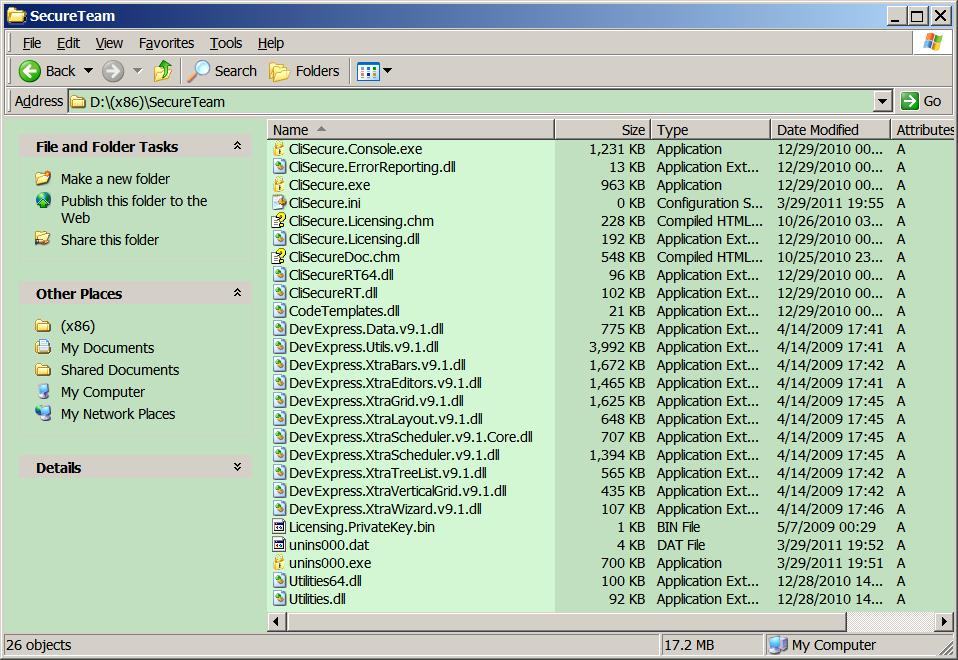Click the Address bar path field
This screenshot has height=660, width=958.
470,101
